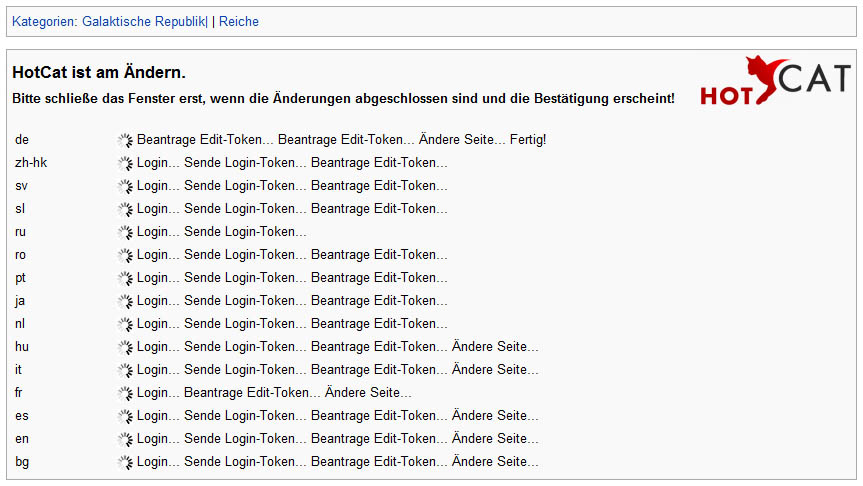Open the Galaktische Republik category link
This screenshot has width=863, height=486.
tap(144, 21)
